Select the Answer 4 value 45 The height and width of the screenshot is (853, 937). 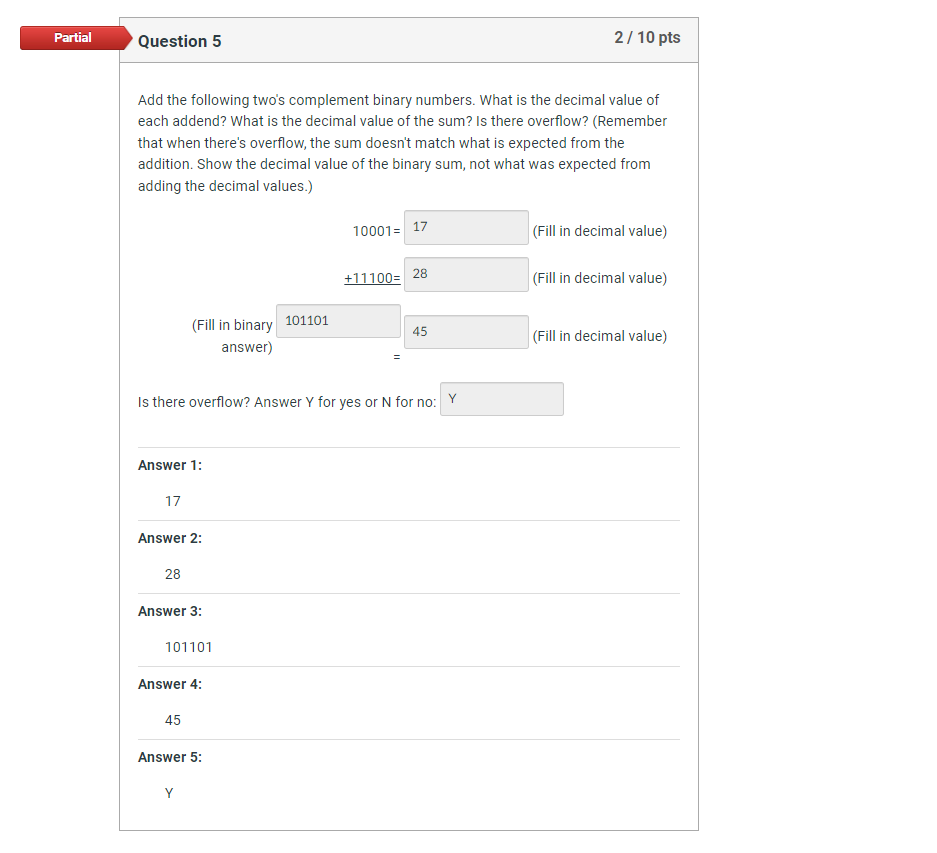[x=172, y=719]
